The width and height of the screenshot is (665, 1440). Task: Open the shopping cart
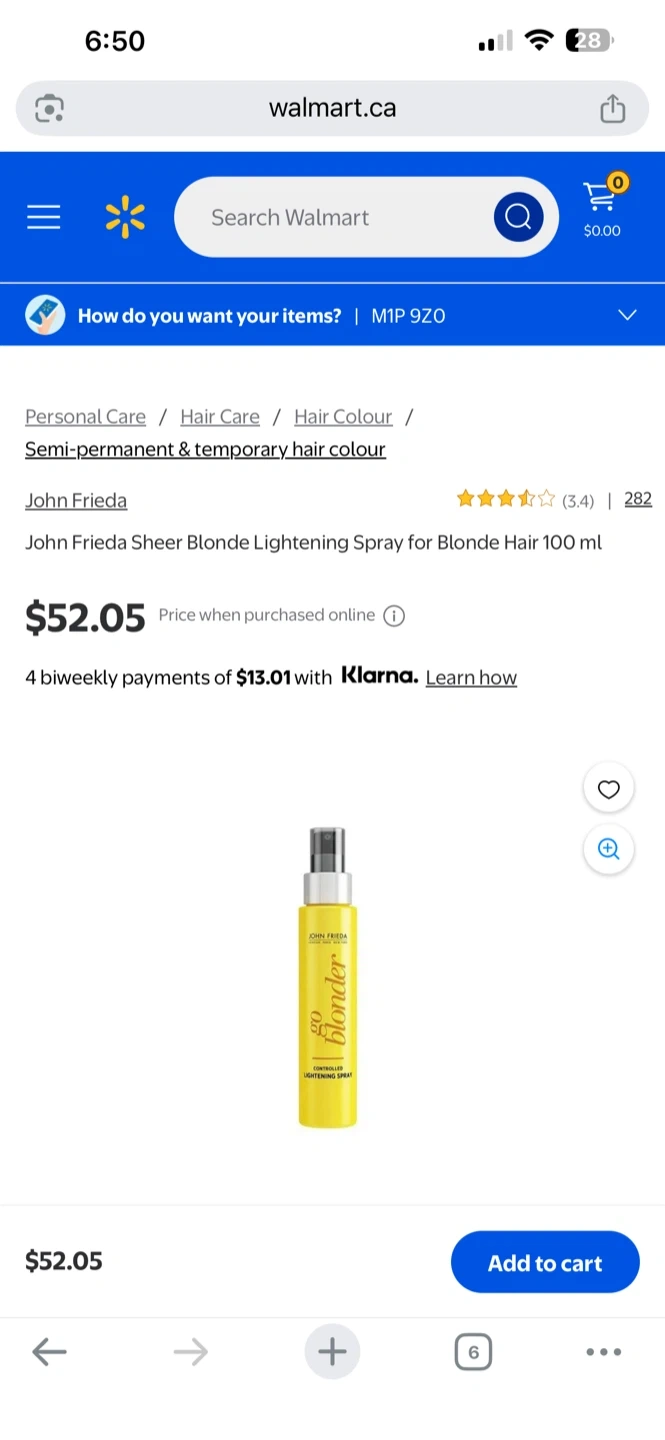coord(601,207)
